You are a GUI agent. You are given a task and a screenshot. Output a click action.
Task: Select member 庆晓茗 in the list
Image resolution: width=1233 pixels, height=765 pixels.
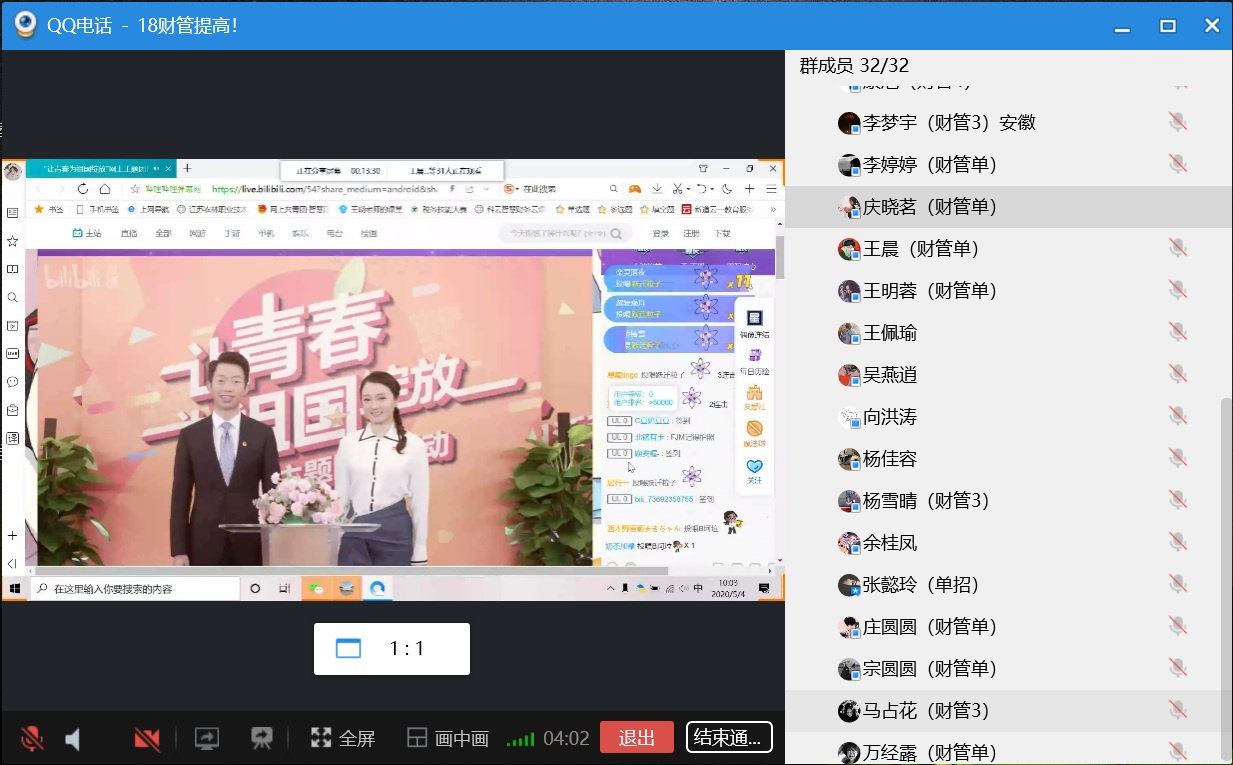(930, 207)
